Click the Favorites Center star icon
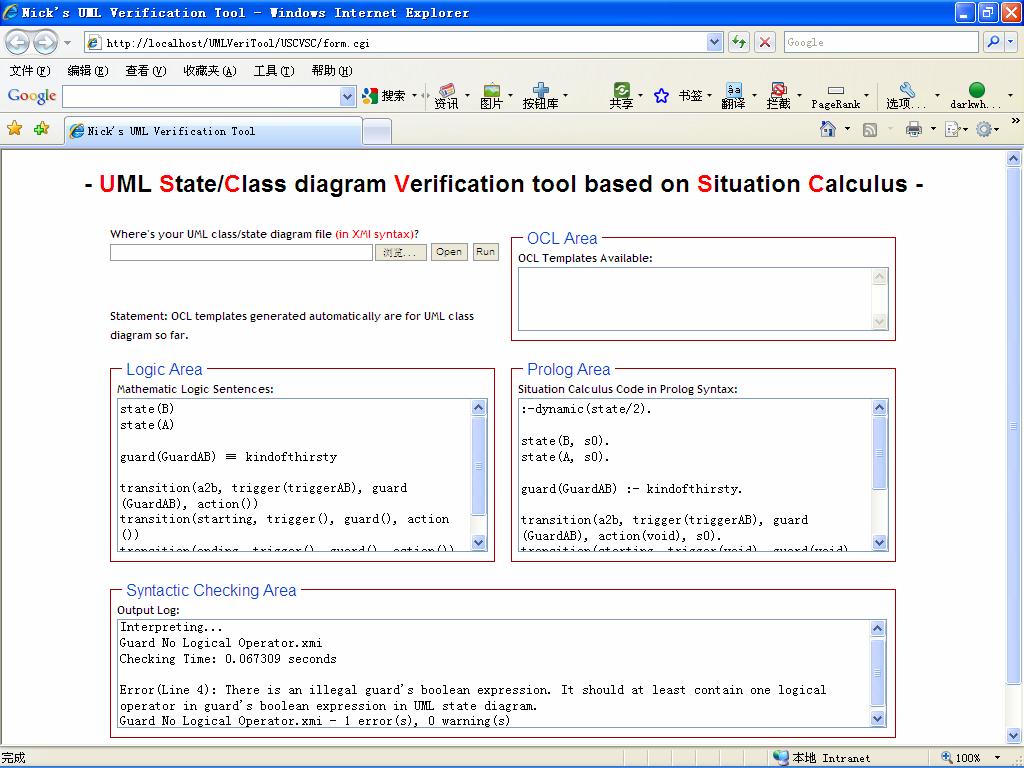This screenshot has height=768, width=1024. [x=14, y=129]
